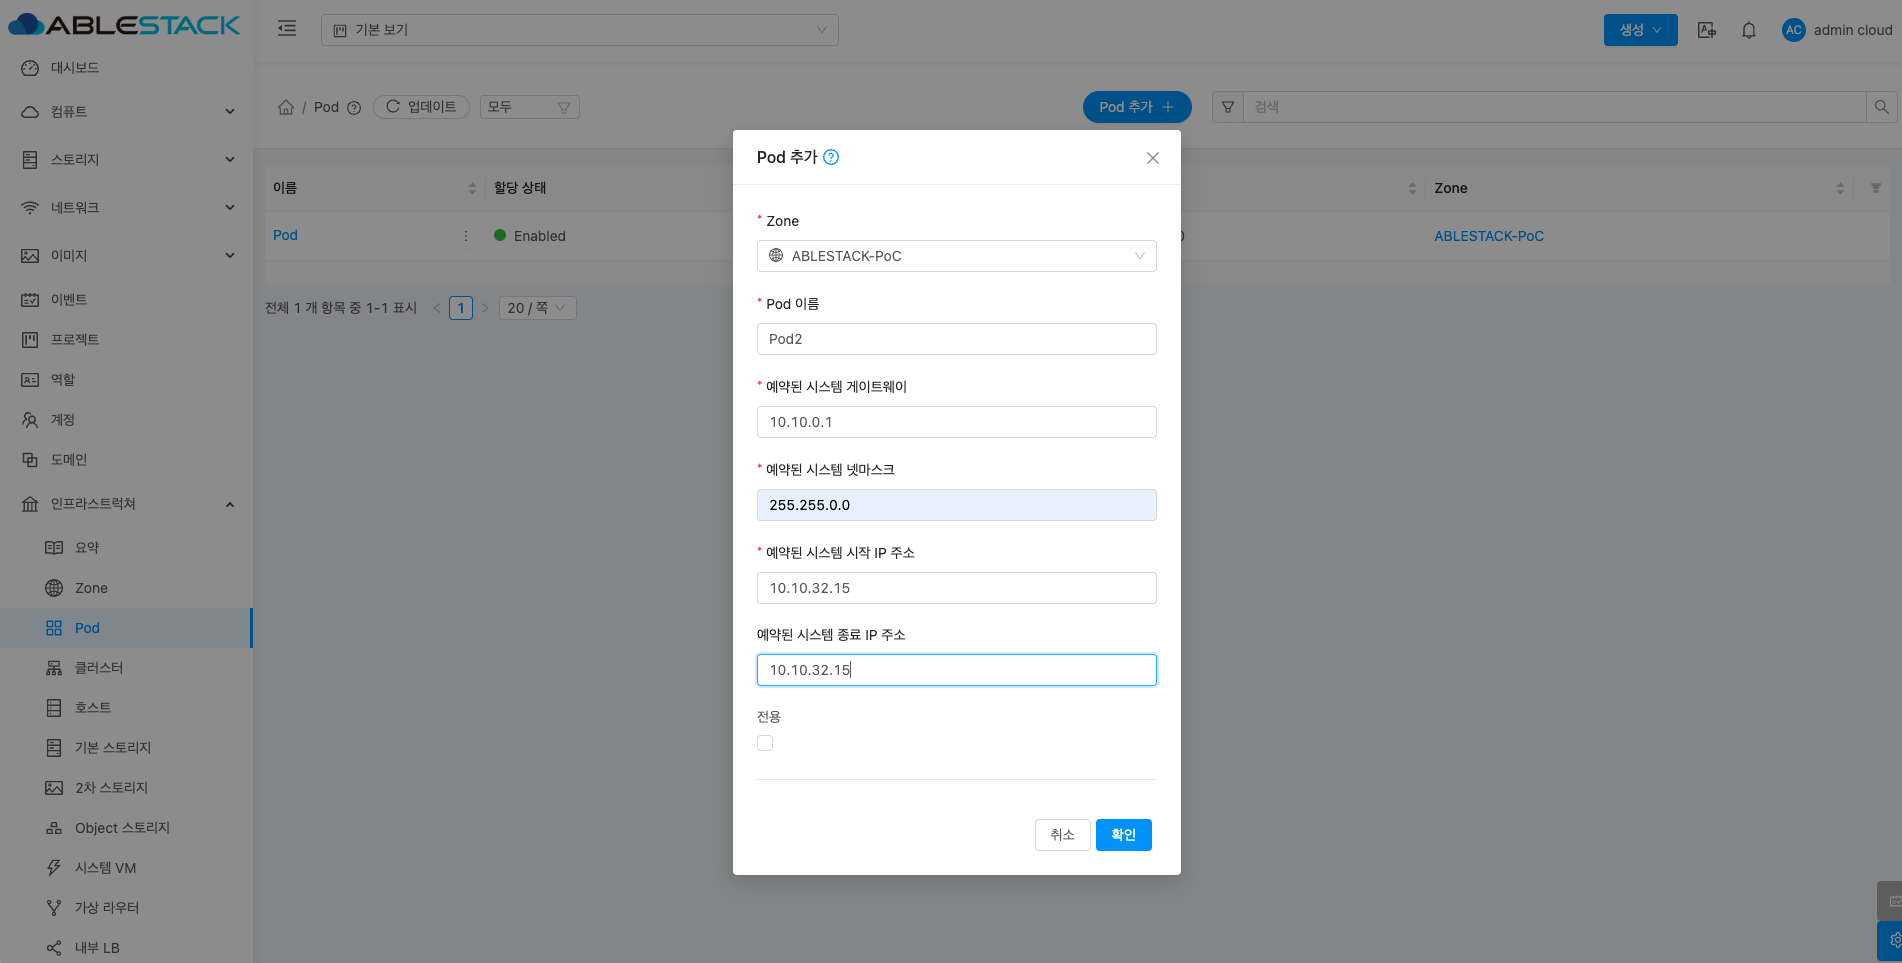Click the admin cloud user avatar
Screen dimensions: 1902x963
pos(1794,30)
